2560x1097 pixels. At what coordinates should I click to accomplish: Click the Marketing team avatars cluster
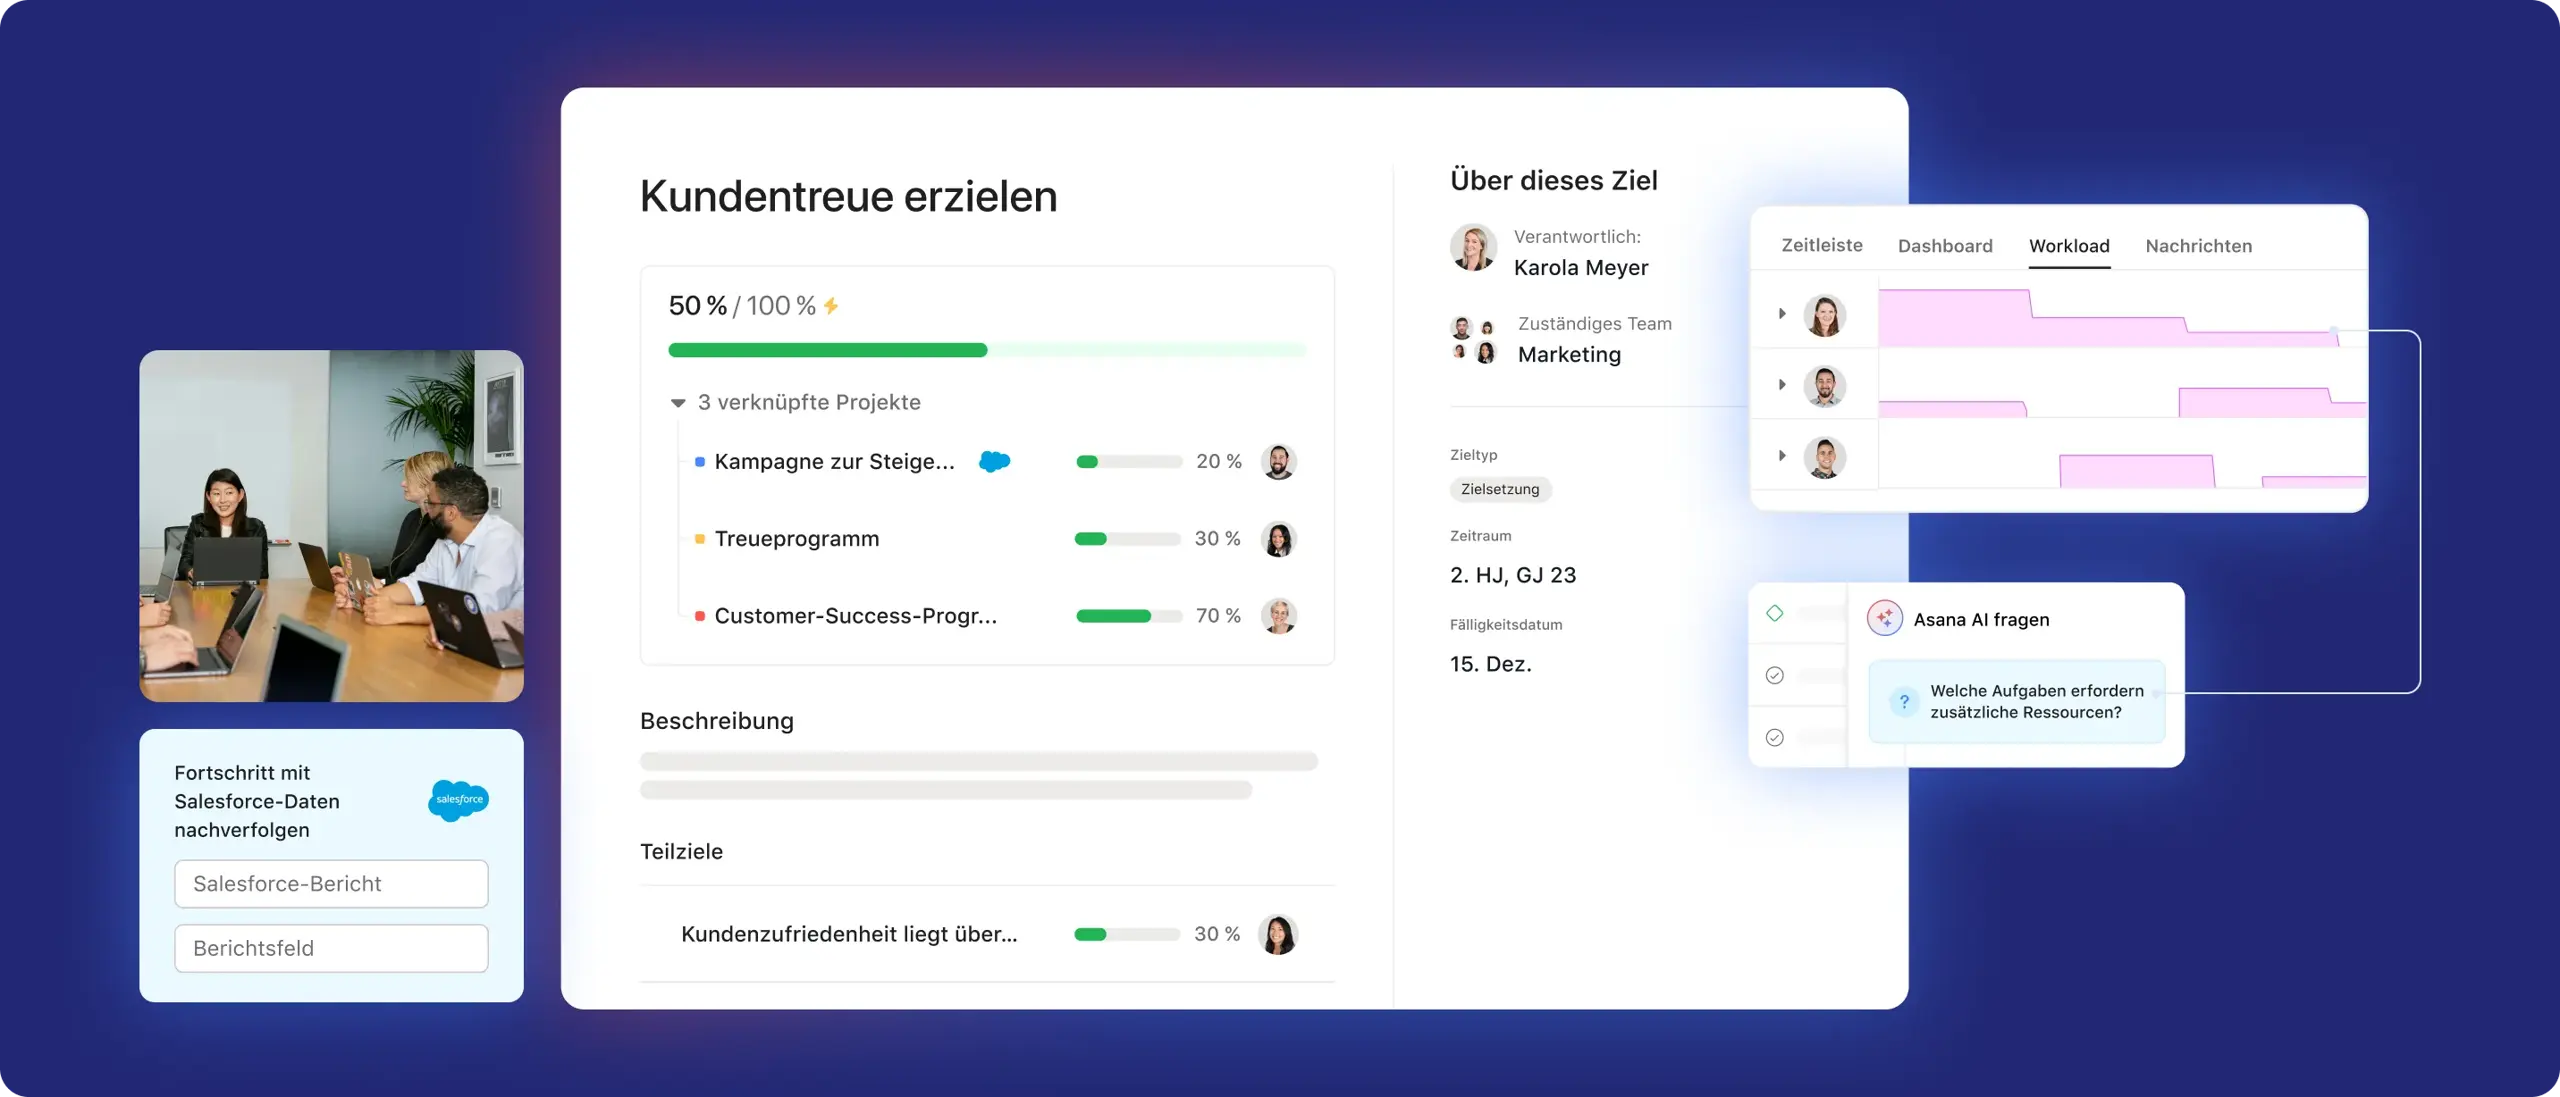[1473, 340]
